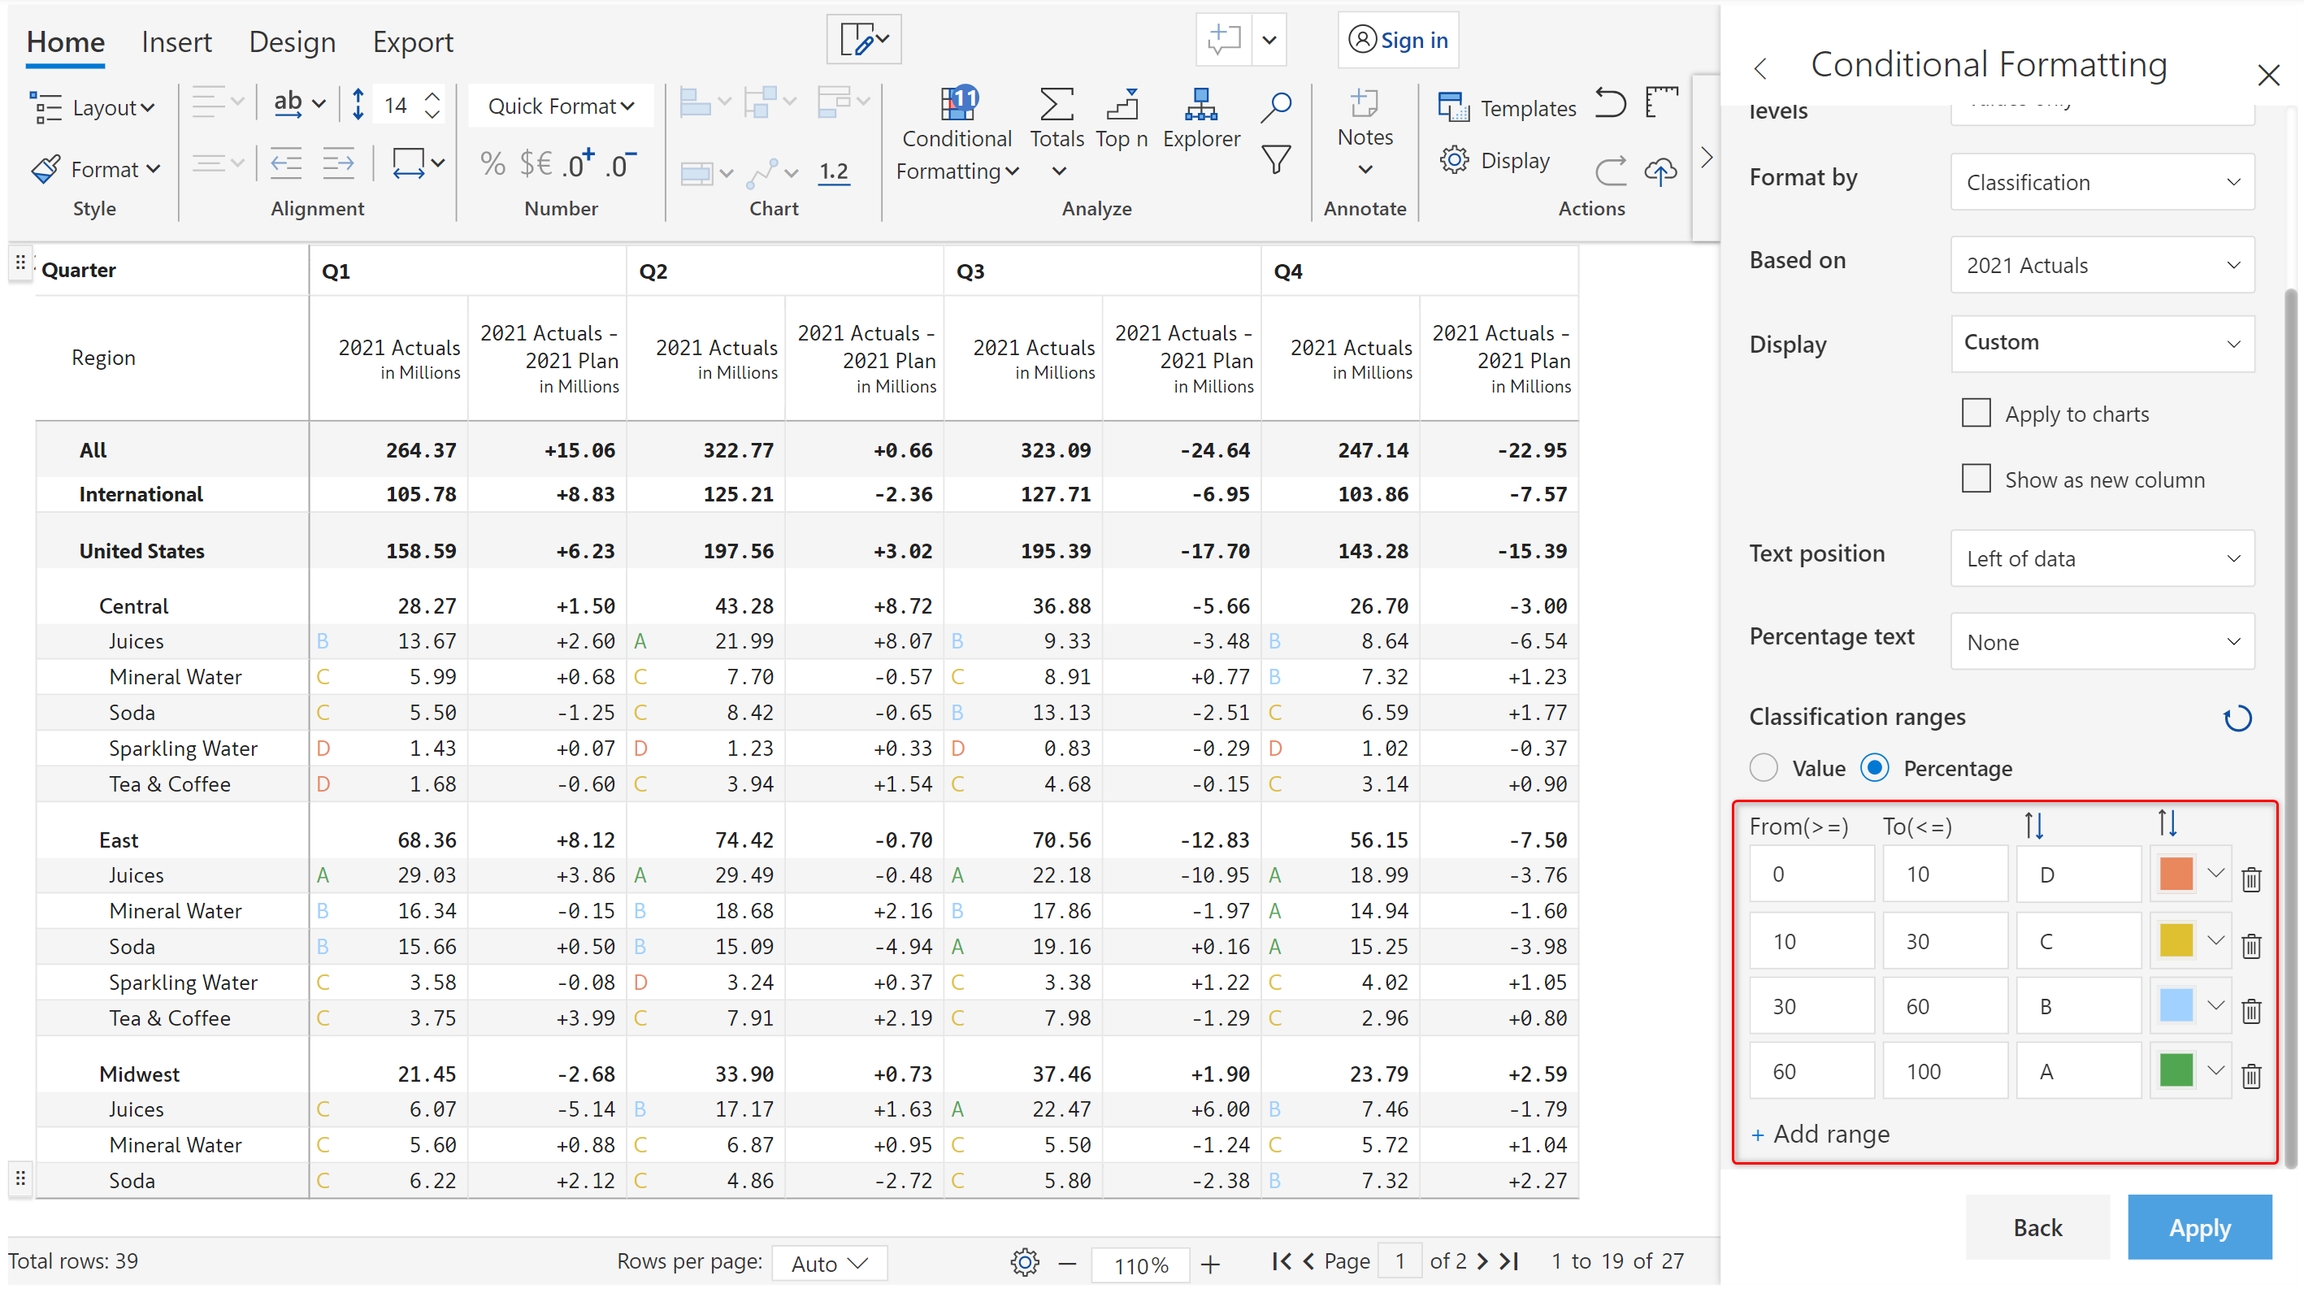Select the Value radio button
2304x1293 pixels.
pos(1764,768)
